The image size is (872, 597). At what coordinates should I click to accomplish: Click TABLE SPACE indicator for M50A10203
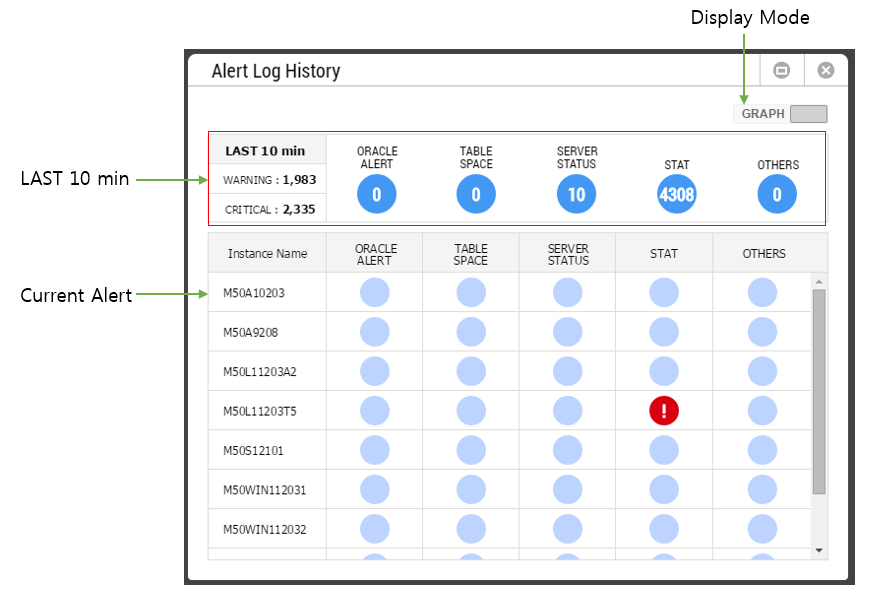coord(471,292)
